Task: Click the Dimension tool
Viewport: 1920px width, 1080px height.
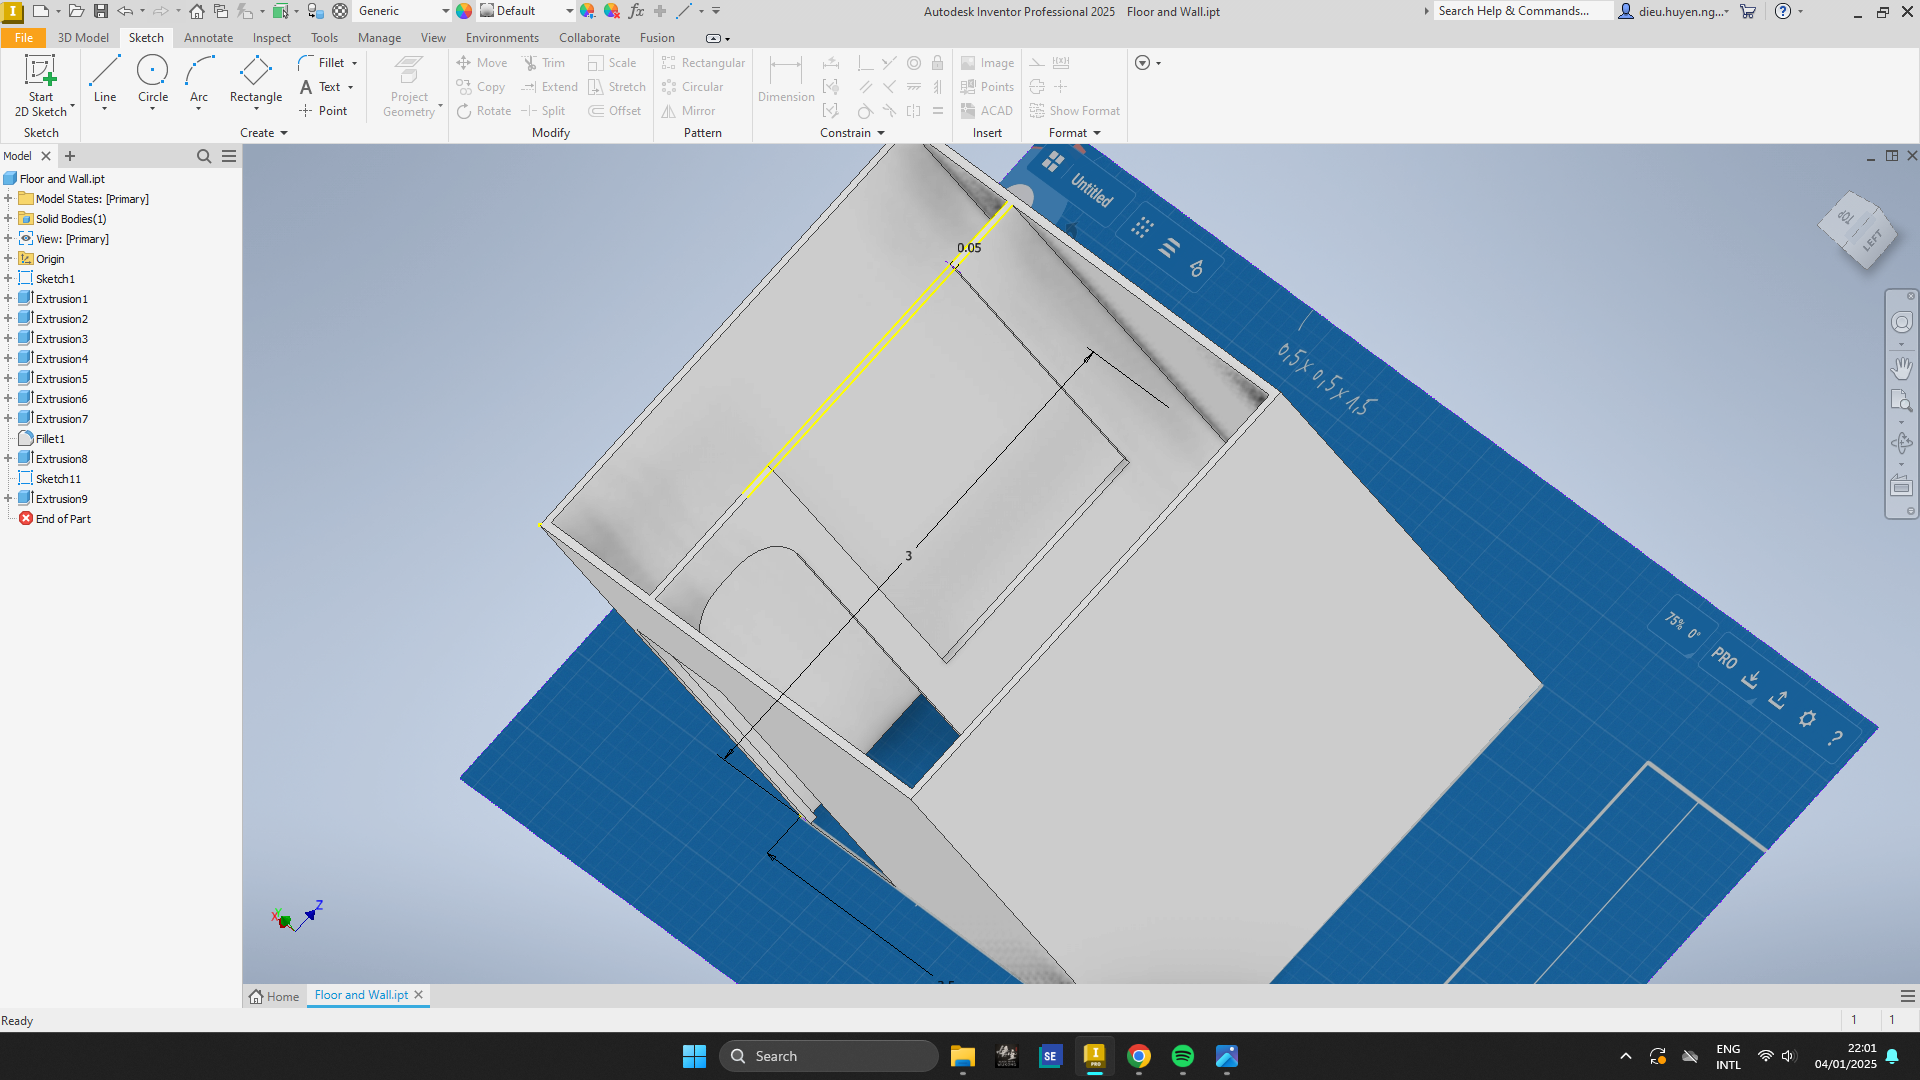Action: 786,82
